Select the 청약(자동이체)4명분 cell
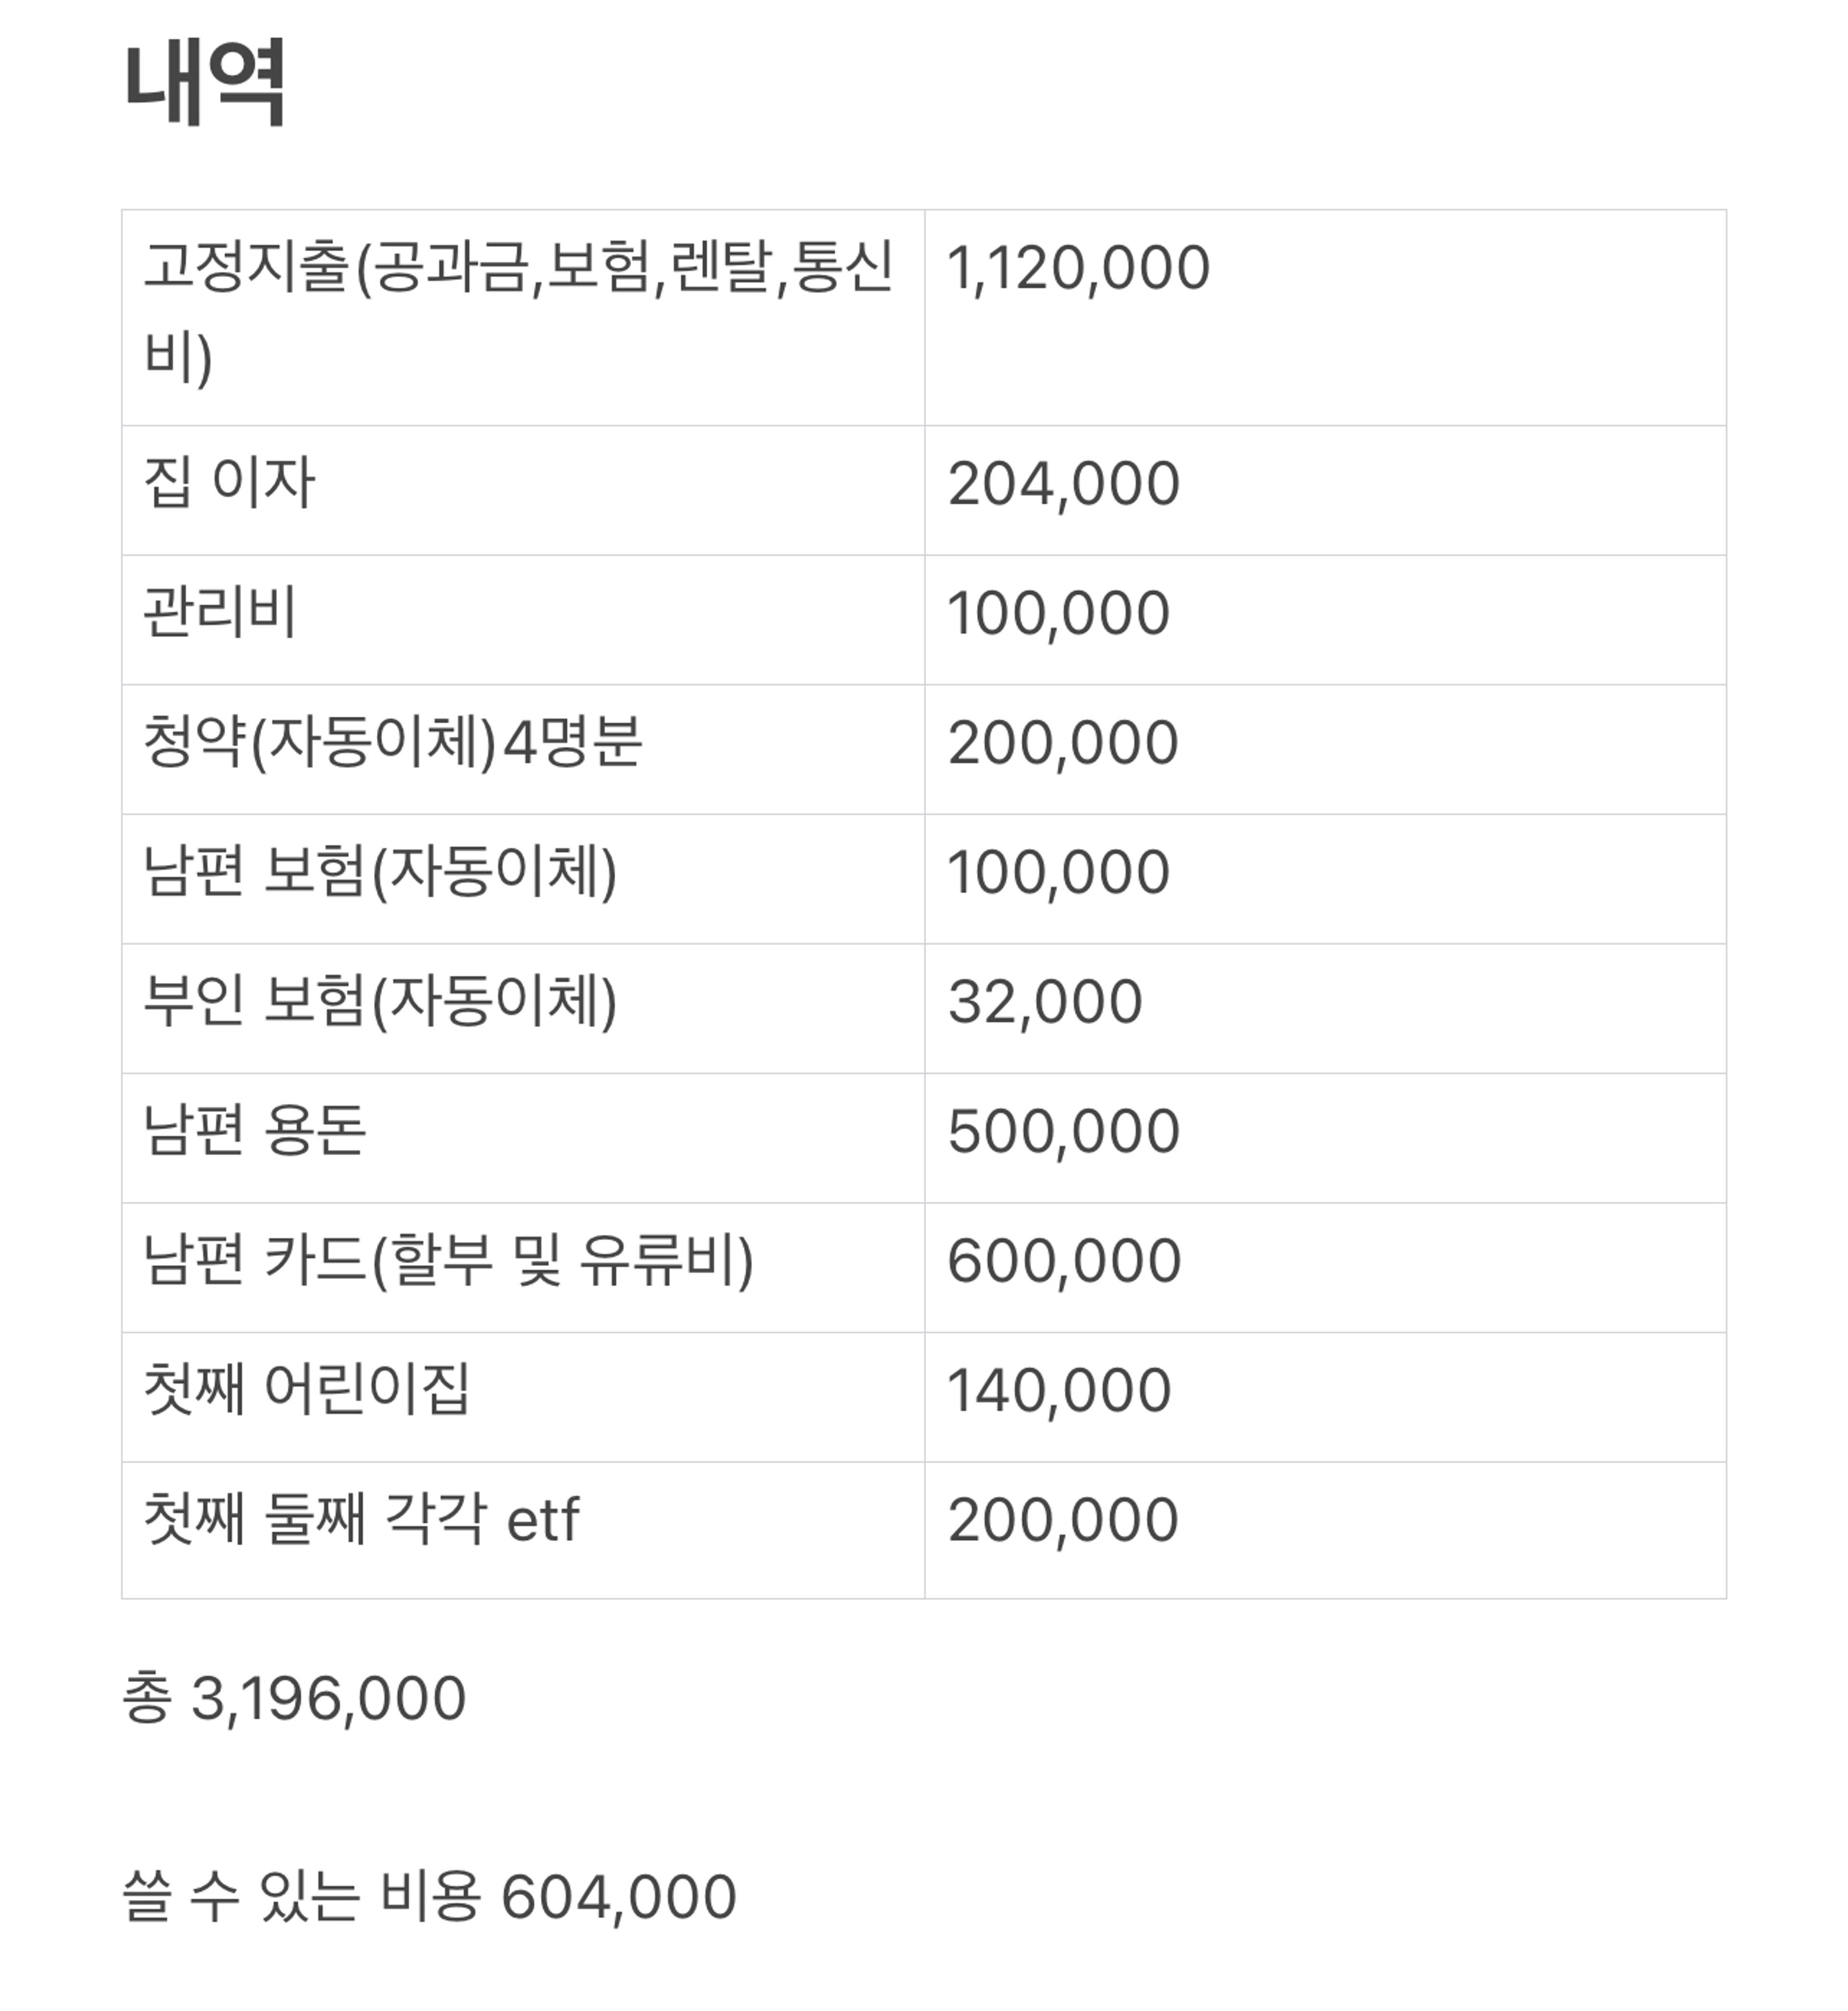 click(x=523, y=749)
